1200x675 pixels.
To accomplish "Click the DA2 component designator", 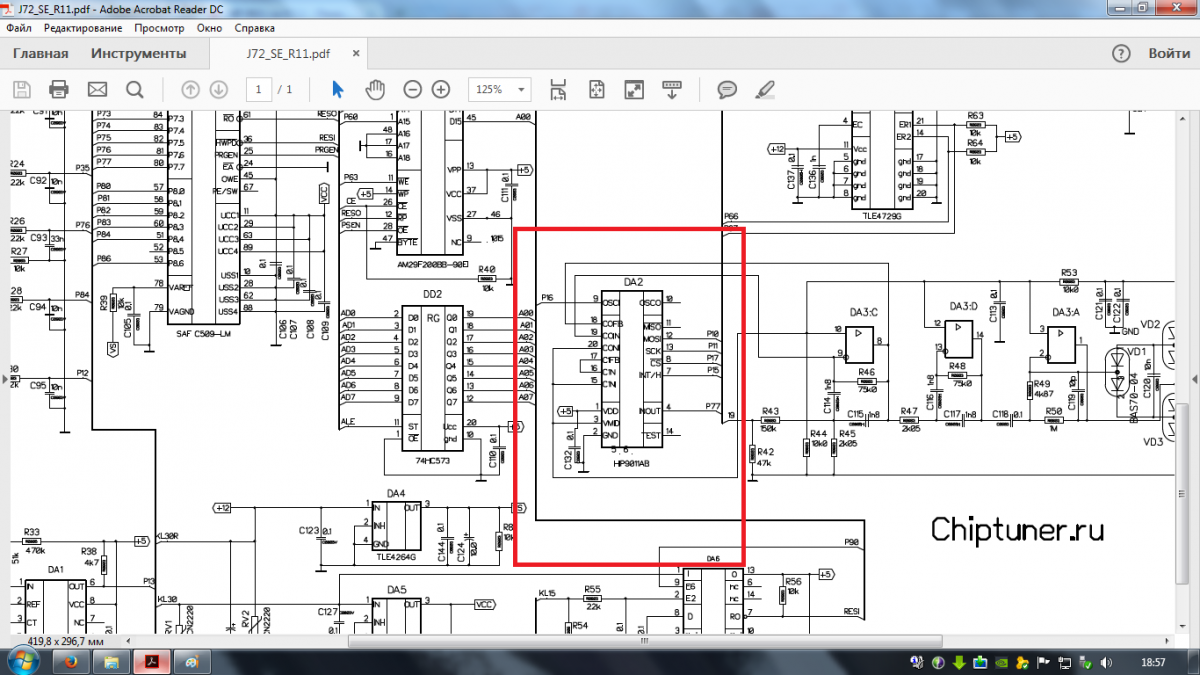I will click(x=632, y=283).
